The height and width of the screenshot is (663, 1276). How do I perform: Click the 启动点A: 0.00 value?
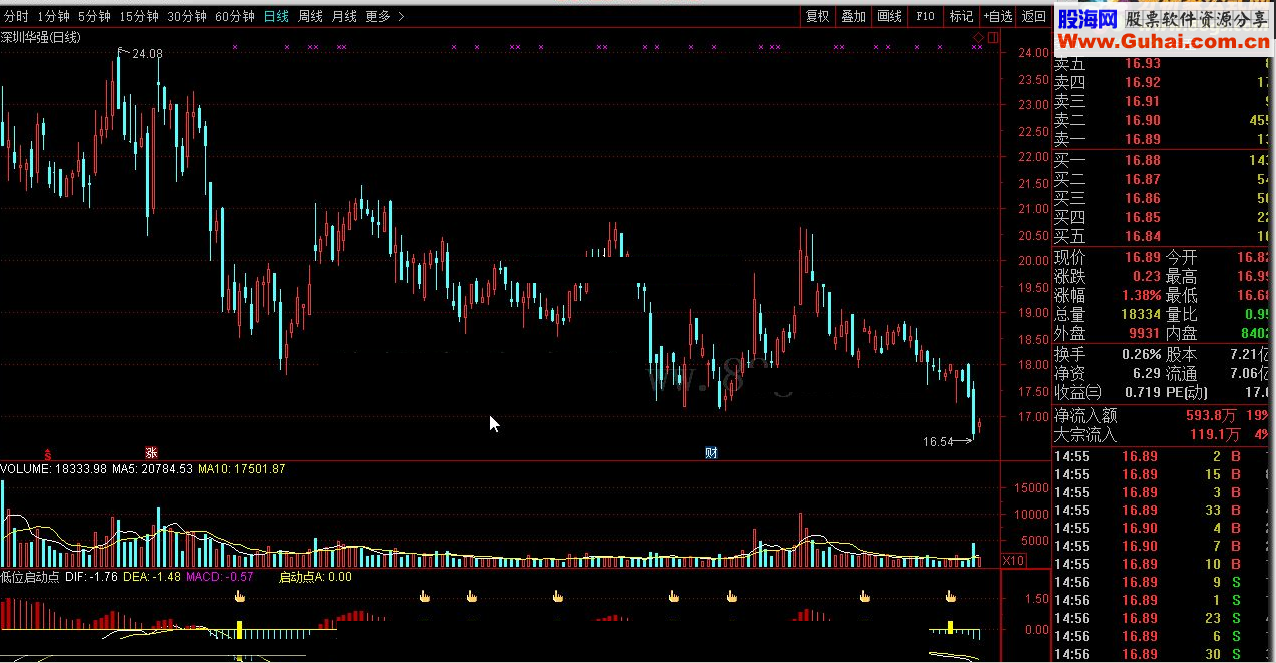click(x=315, y=576)
